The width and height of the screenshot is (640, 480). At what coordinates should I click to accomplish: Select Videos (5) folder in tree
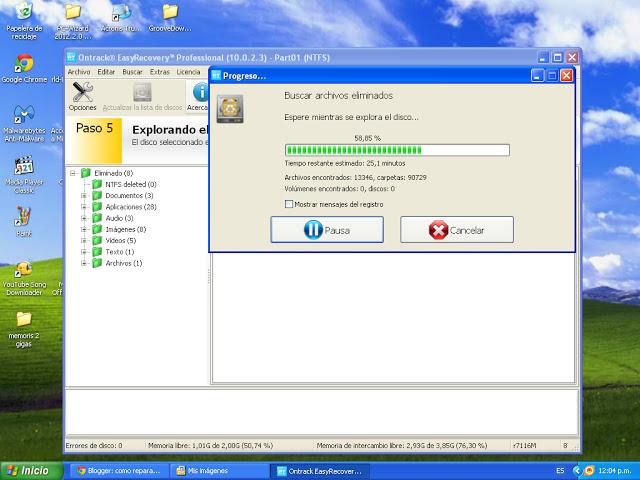pos(120,241)
